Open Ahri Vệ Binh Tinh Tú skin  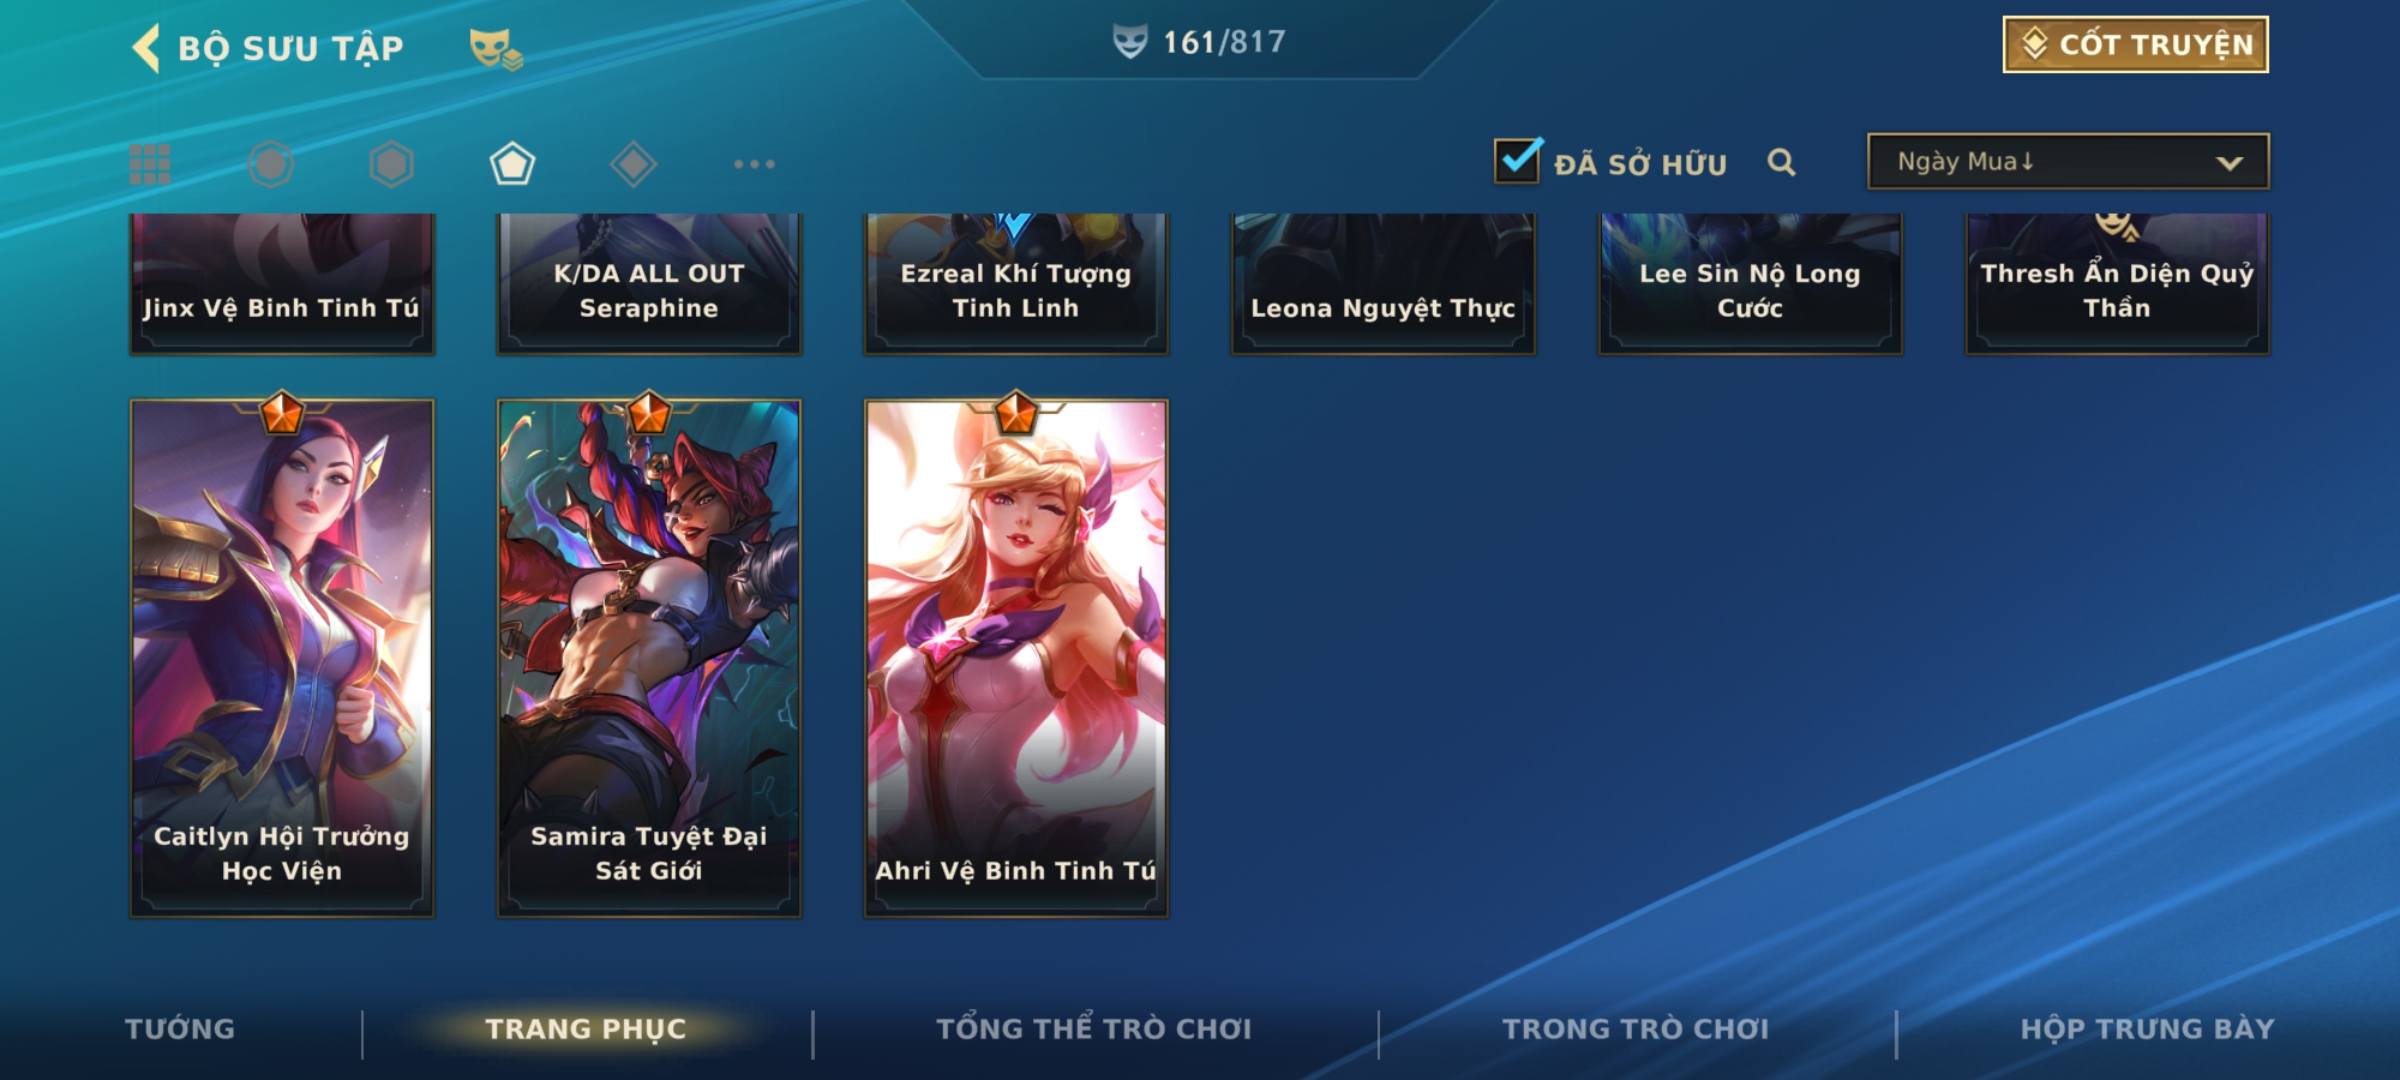(1016, 658)
